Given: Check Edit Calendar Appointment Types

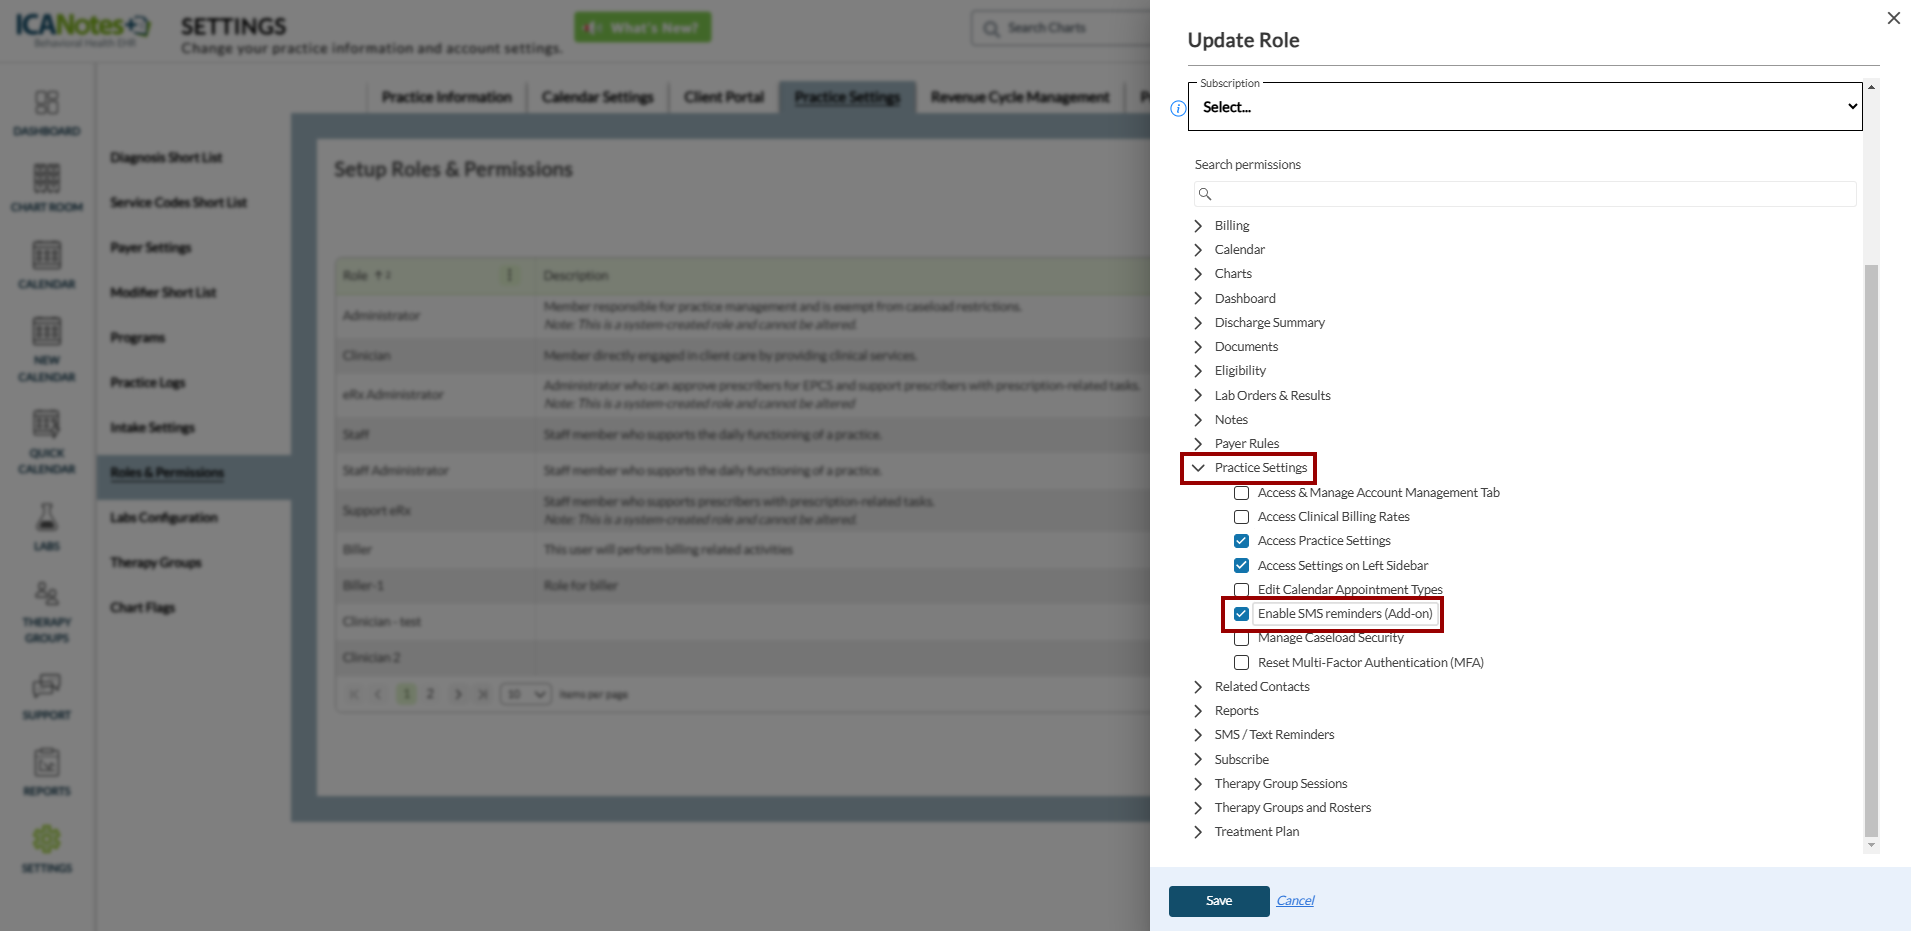Looking at the screenshot, I should (1241, 590).
